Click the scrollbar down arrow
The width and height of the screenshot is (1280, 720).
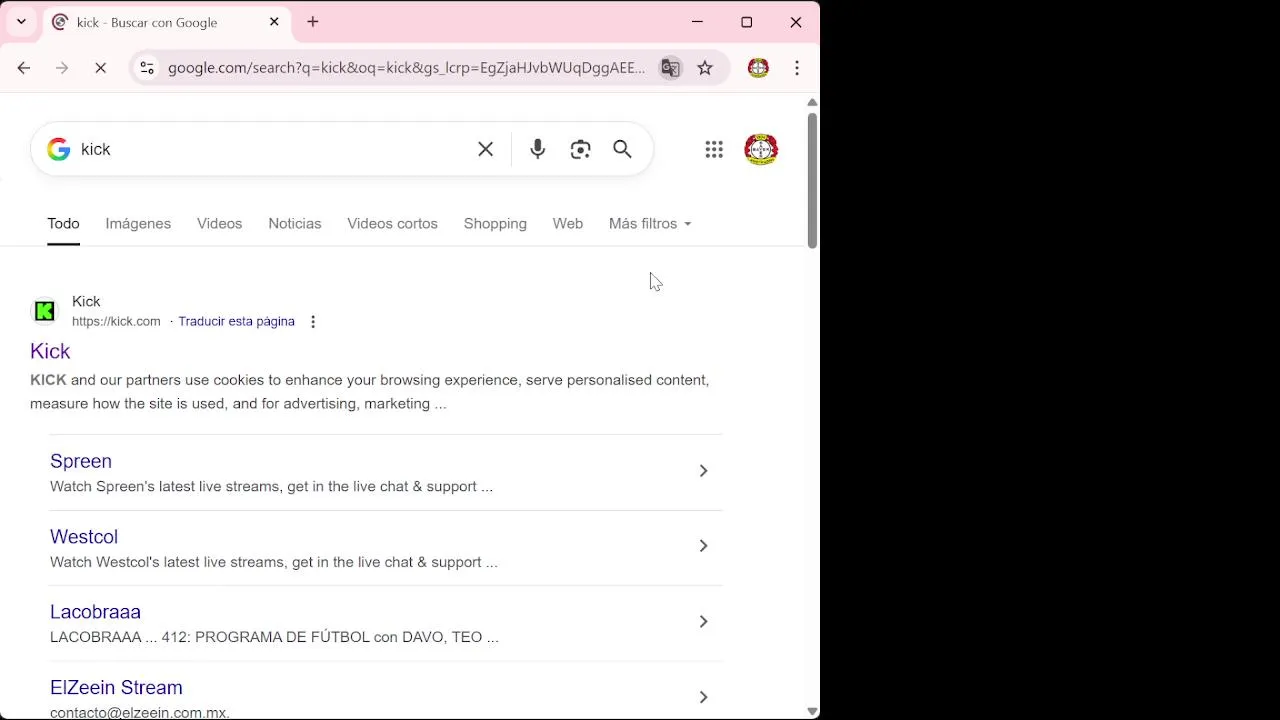coord(812,711)
